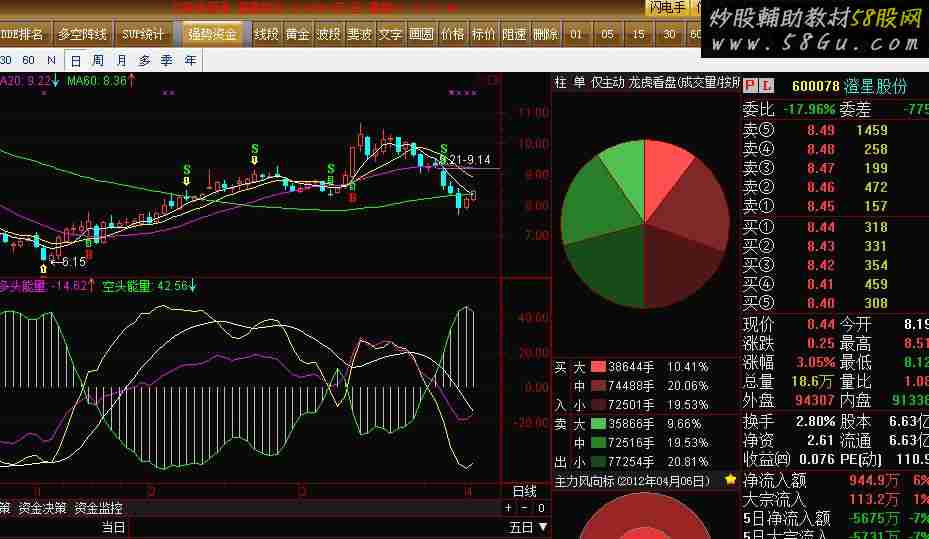Image resolution: width=929 pixels, height=539 pixels.
Task: Select the 价格 price tool
Action: click(x=452, y=34)
